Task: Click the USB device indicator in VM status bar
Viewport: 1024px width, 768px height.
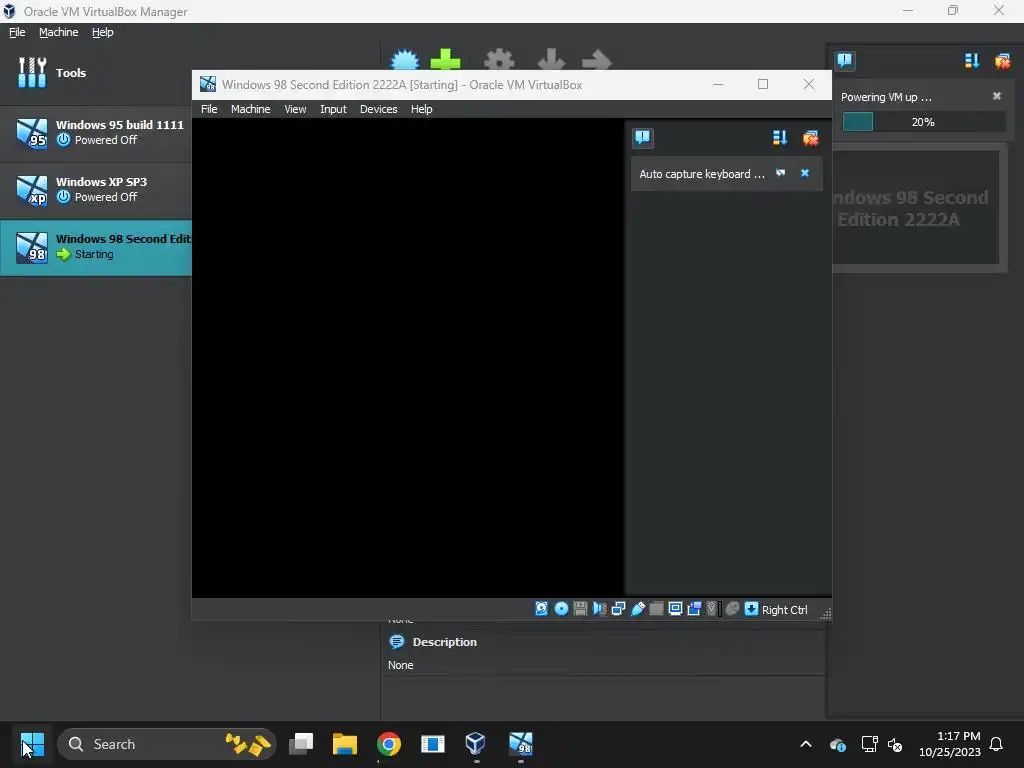Action: pos(637,609)
